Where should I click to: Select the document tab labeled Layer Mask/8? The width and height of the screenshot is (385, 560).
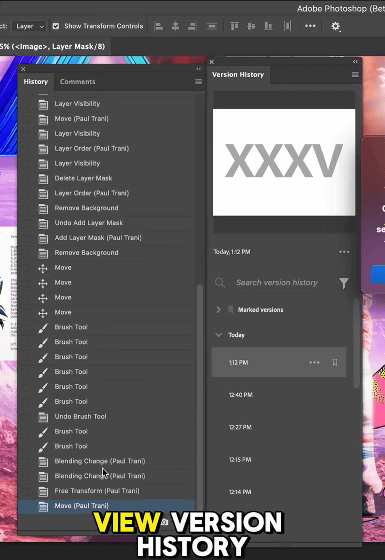54,46
